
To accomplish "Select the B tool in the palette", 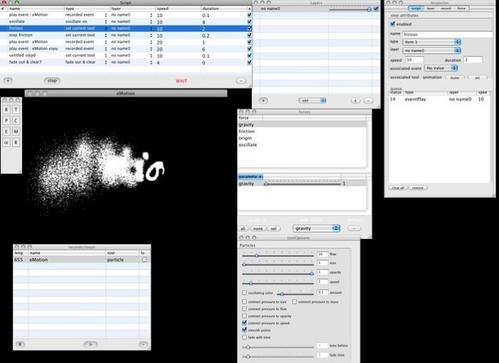I will pyautogui.click(x=6, y=110).
